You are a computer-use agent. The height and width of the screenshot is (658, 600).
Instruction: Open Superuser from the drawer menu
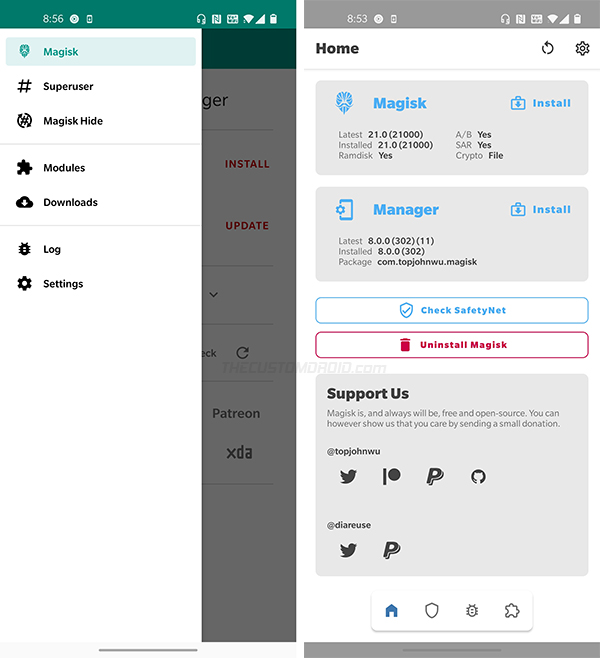coord(101,86)
